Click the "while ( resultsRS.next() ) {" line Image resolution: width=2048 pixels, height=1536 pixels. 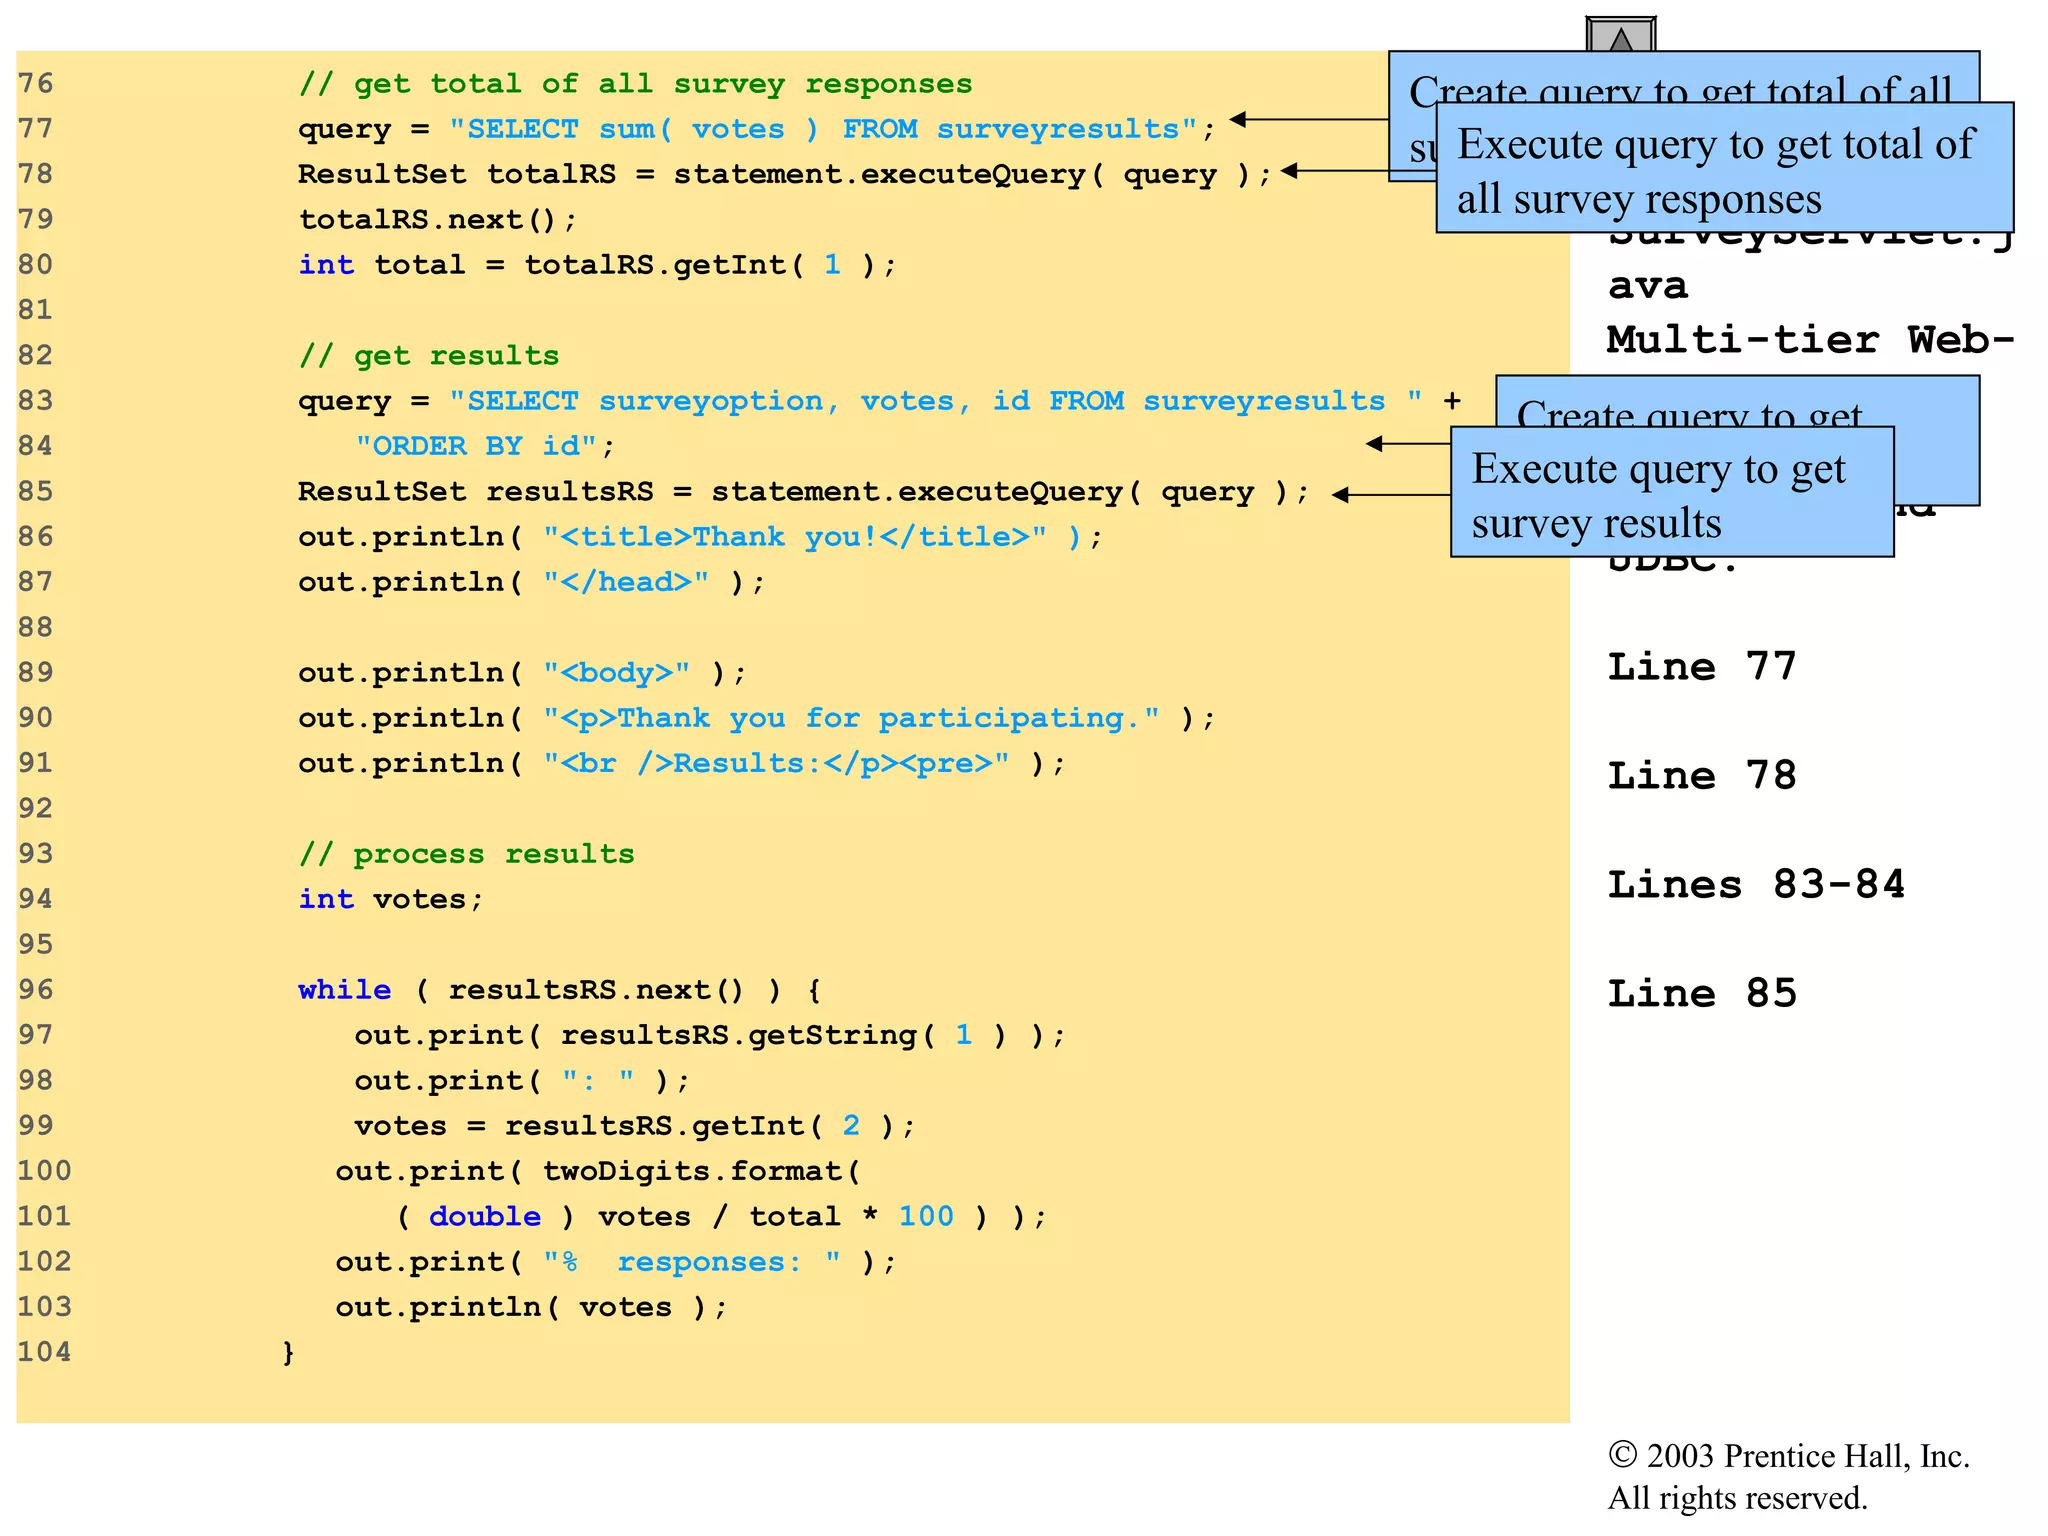pyautogui.click(x=560, y=990)
